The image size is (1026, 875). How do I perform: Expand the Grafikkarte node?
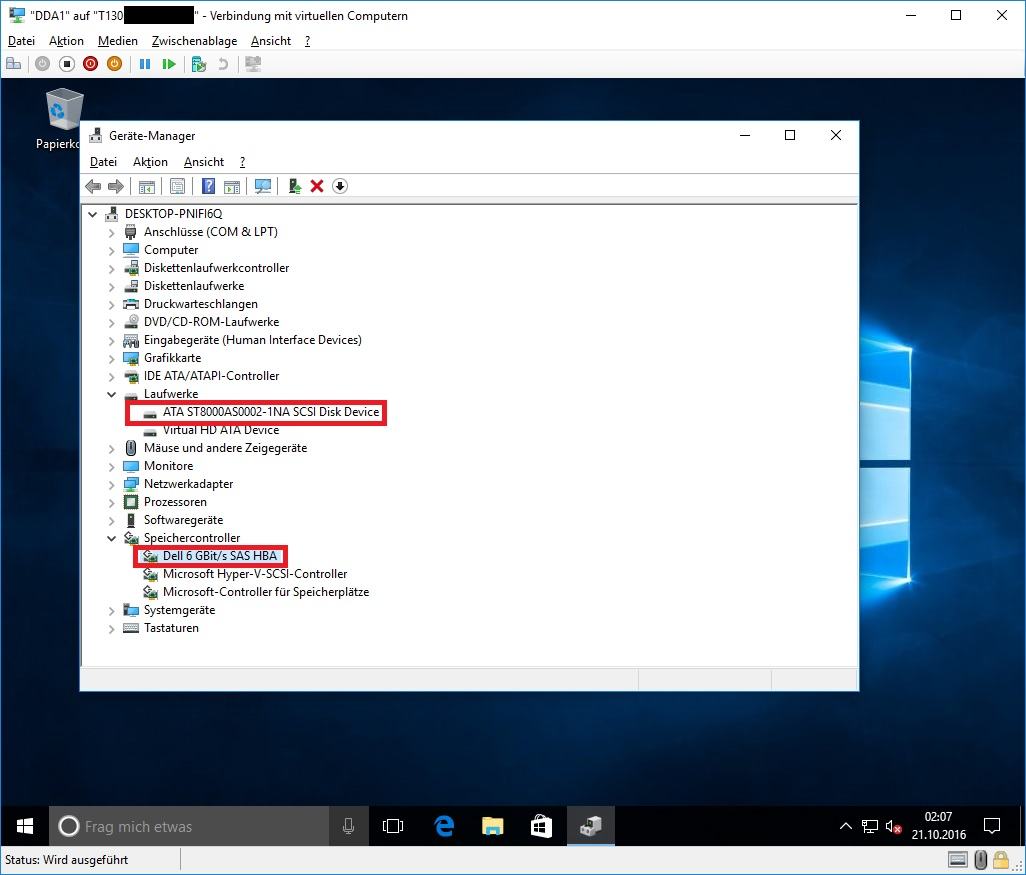[x=111, y=358]
